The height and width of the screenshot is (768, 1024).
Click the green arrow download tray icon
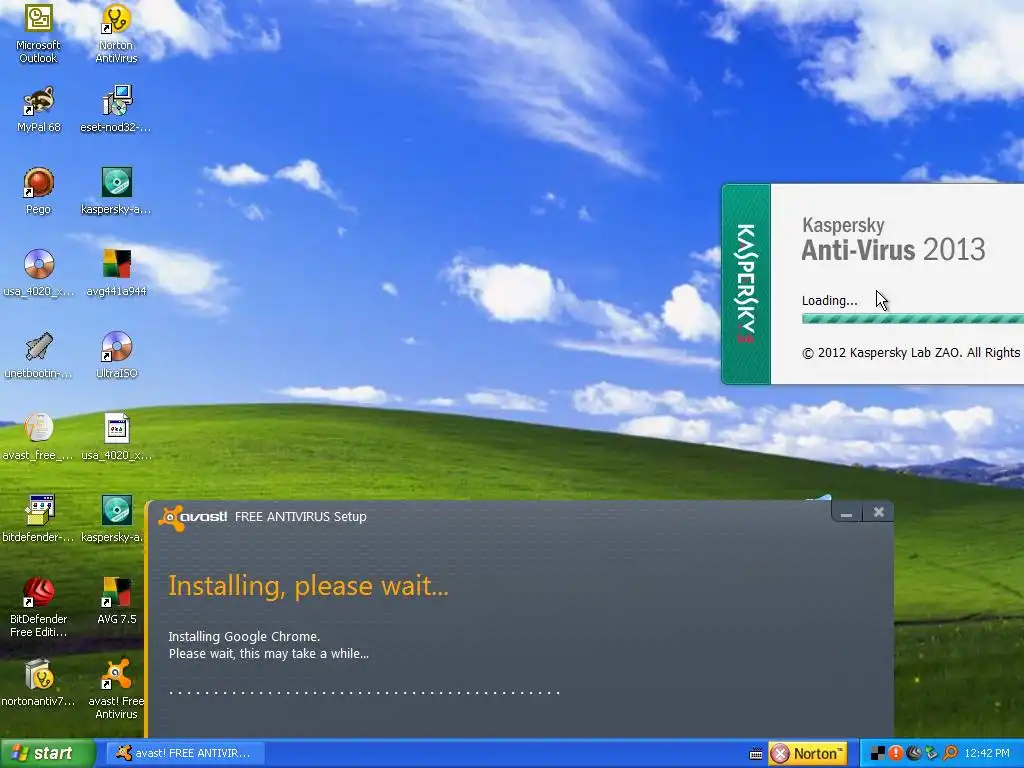point(932,753)
